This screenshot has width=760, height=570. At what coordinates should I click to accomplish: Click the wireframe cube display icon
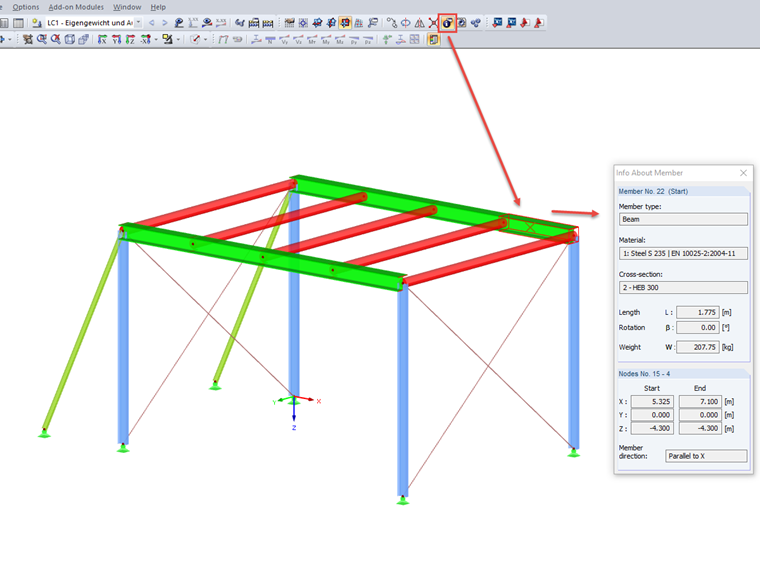click(70, 40)
